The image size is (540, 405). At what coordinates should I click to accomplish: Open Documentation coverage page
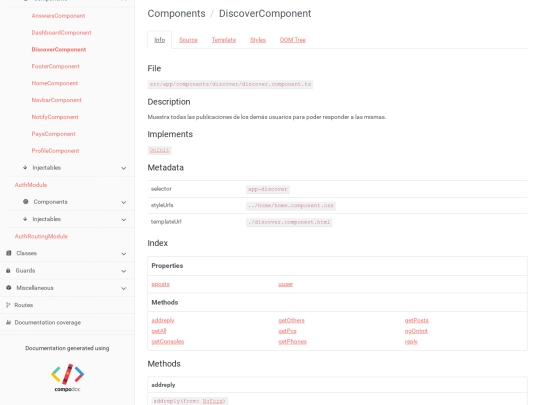[48, 323]
